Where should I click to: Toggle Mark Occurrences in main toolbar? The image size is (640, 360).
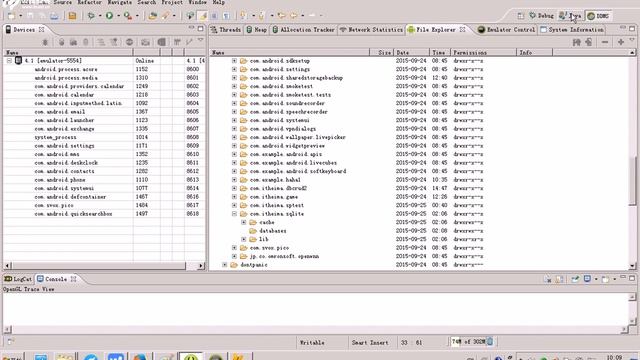[202, 16]
